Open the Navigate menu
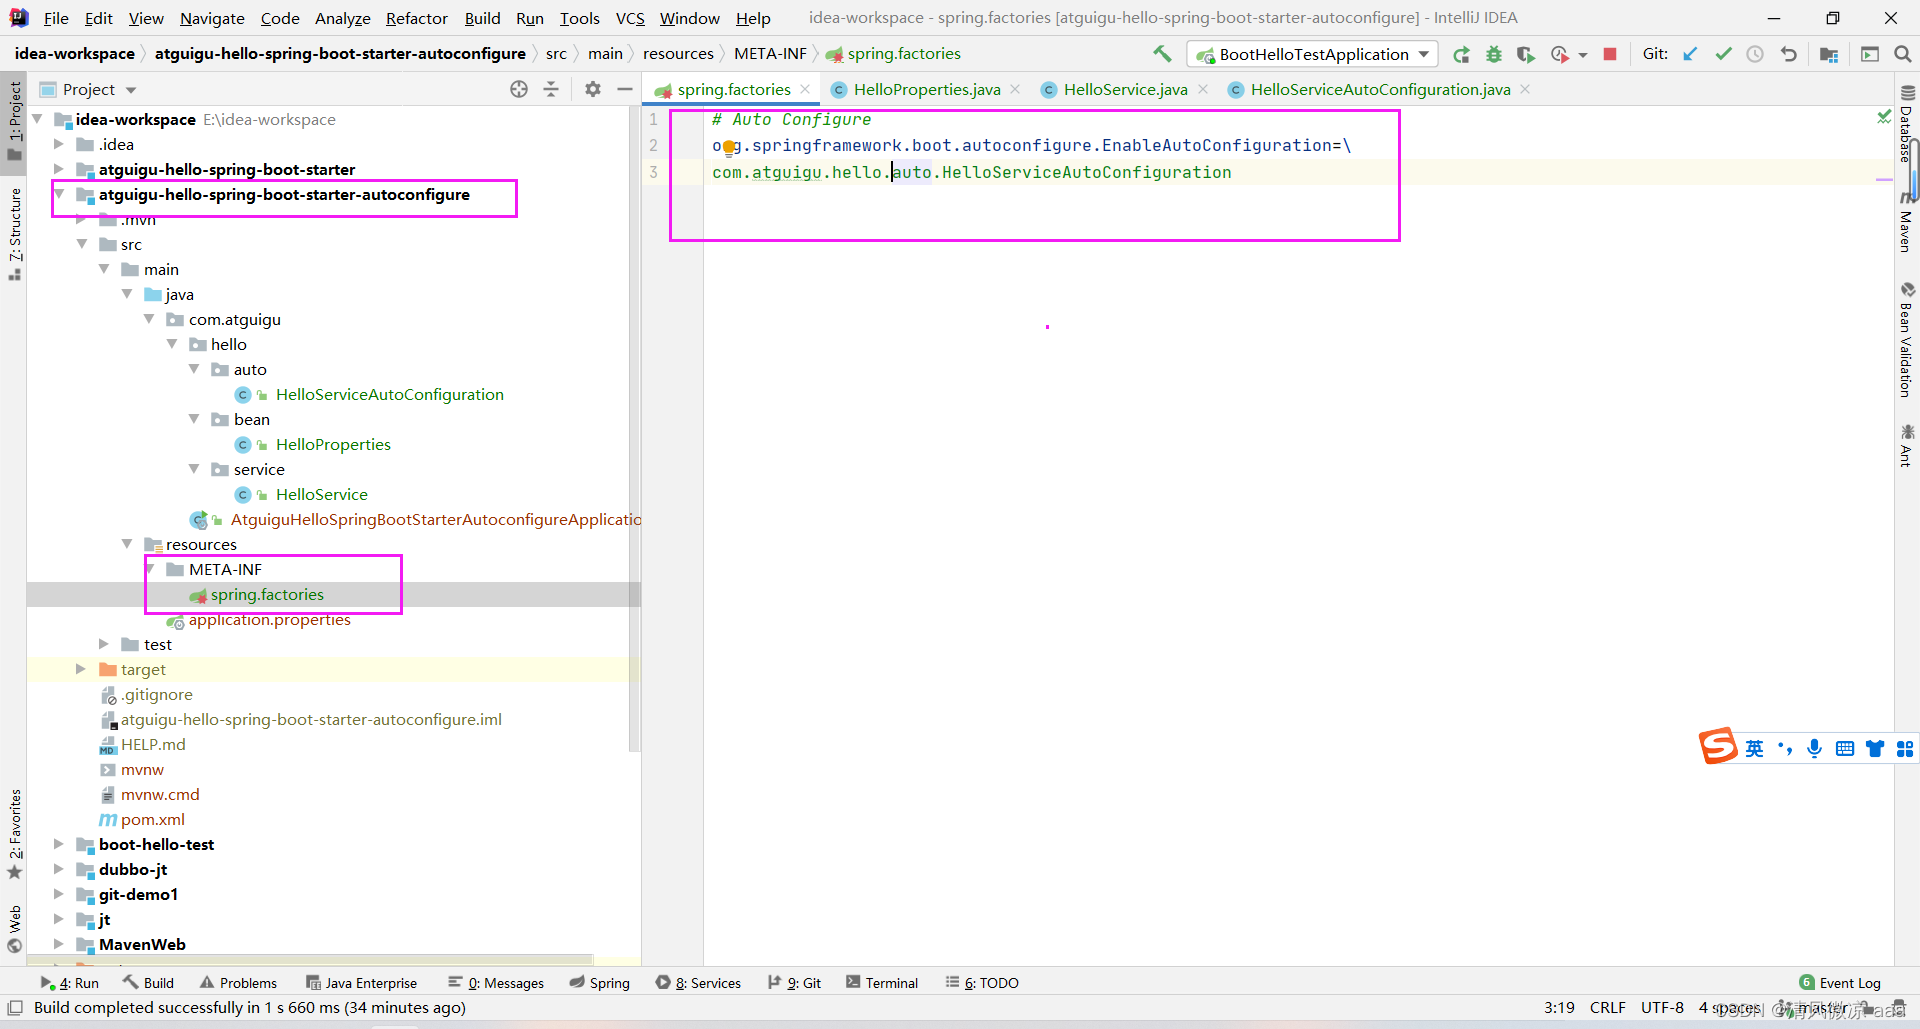Image resolution: width=1920 pixels, height=1029 pixels. [x=212, y=18]
